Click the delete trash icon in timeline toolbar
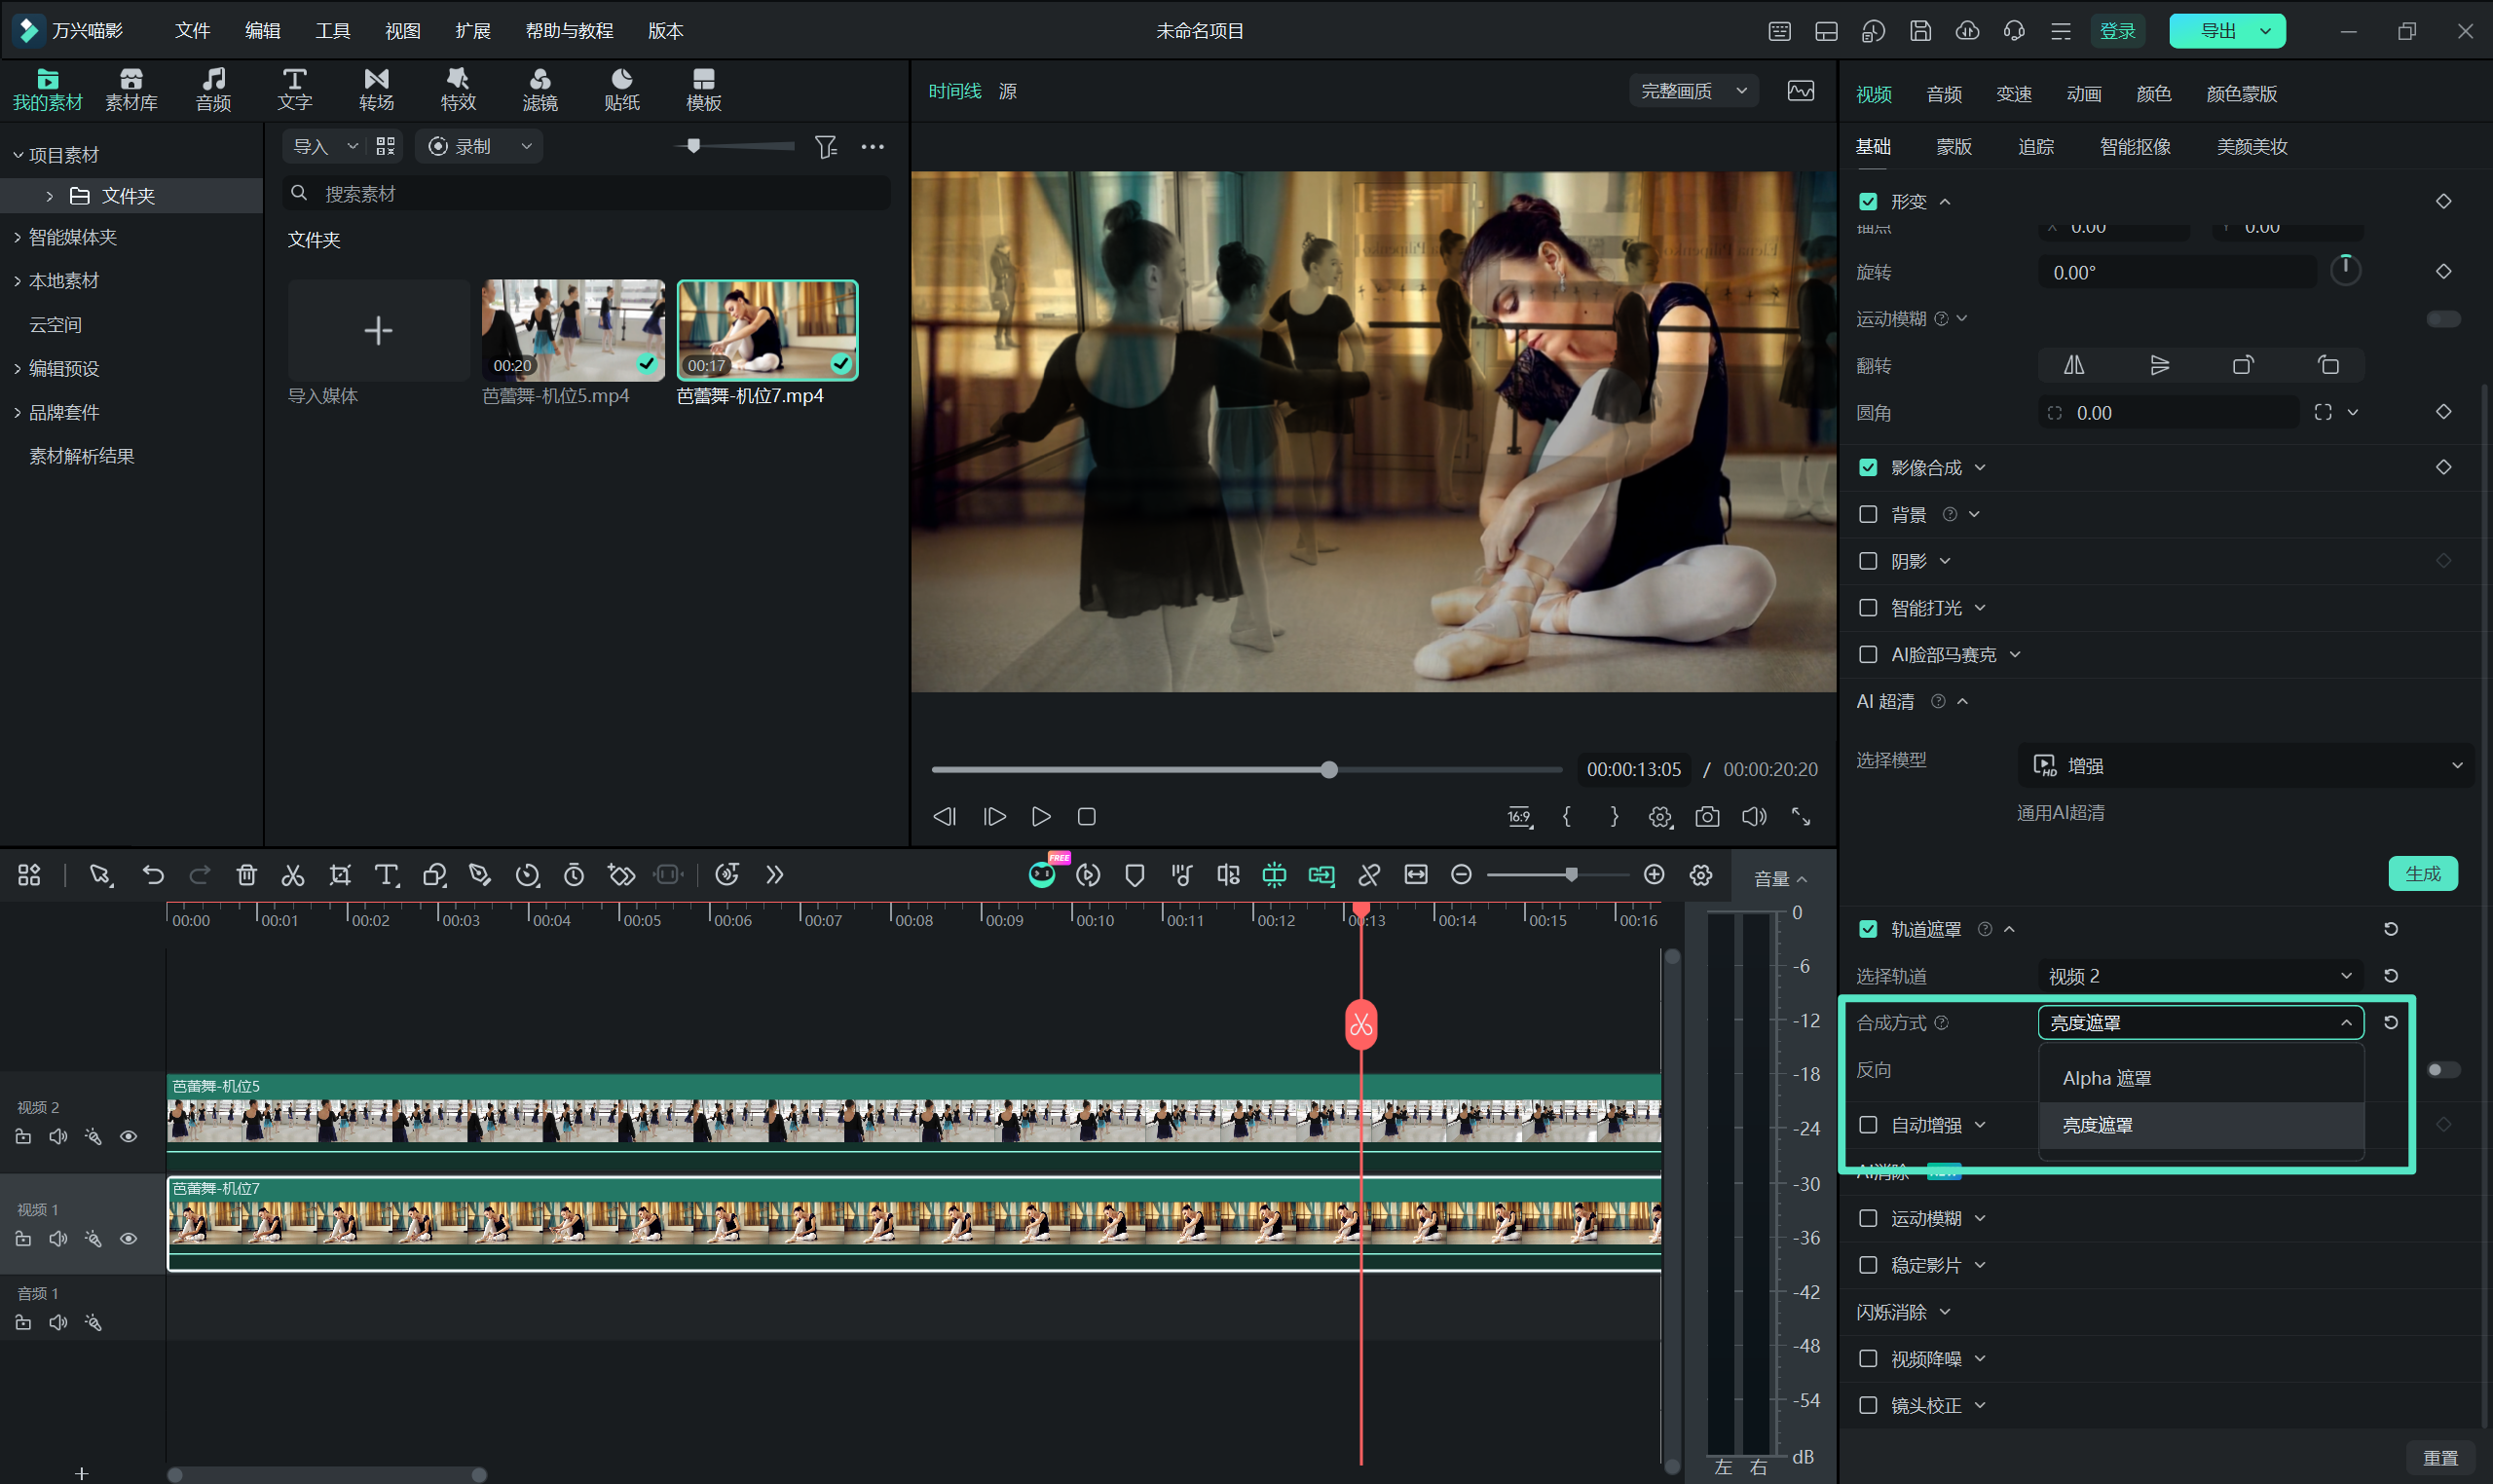Viewport: 2493px width, 1484px height. point(246,875)
